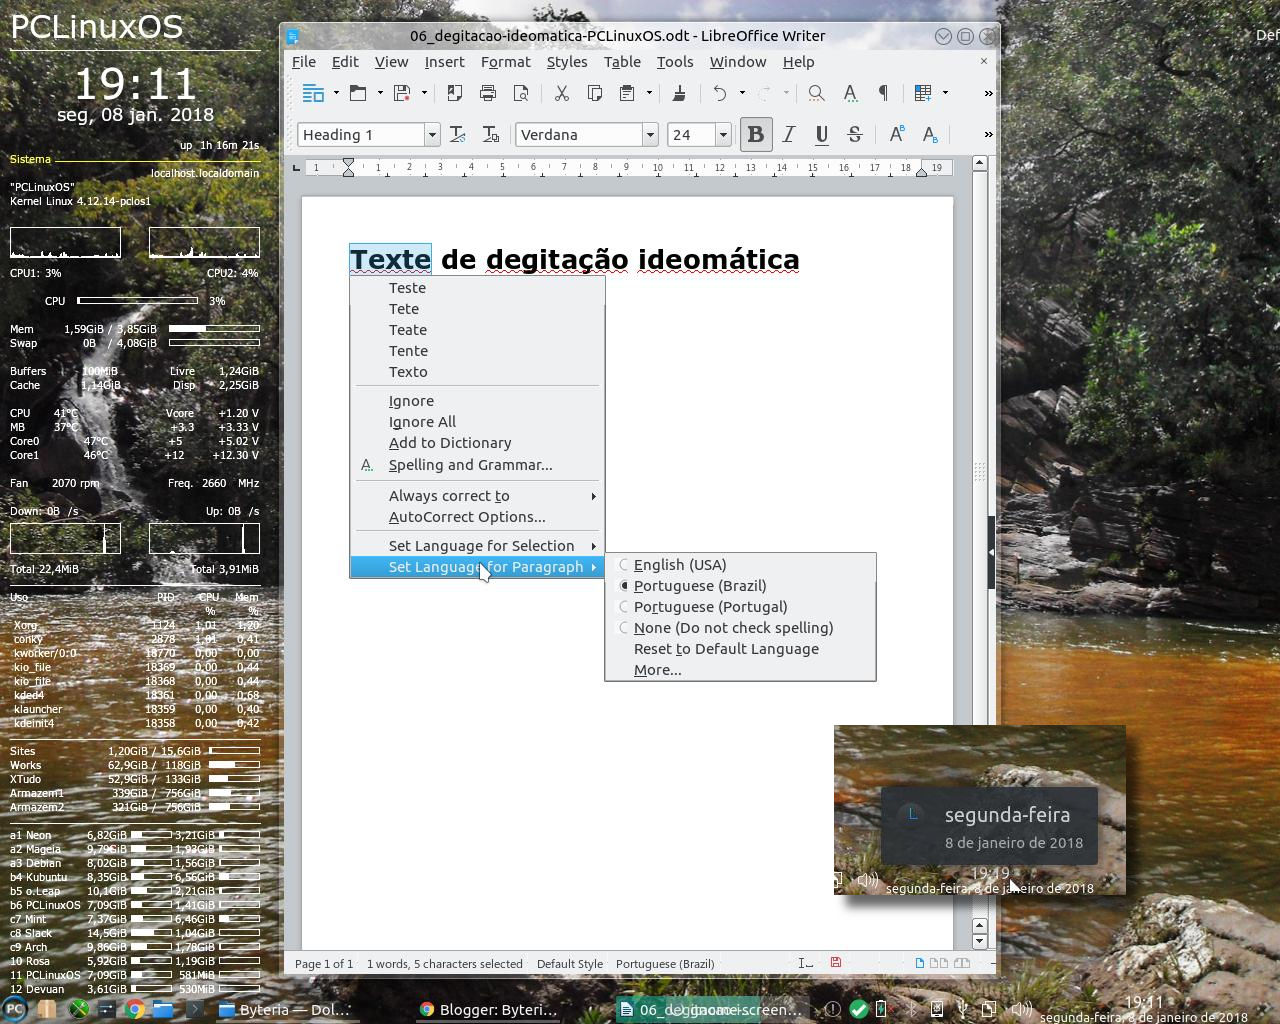Viewport: 1280px width, 1024px height.
Task: Click the document modified save indicator in status bar
Action: tap(836, 963)
